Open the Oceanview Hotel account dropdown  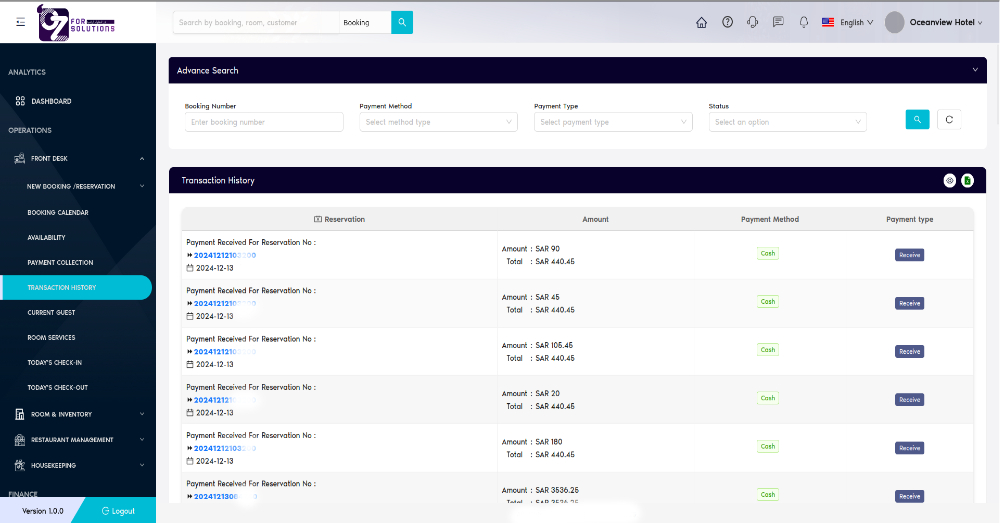pyautogui.click(x=946, y=22)
